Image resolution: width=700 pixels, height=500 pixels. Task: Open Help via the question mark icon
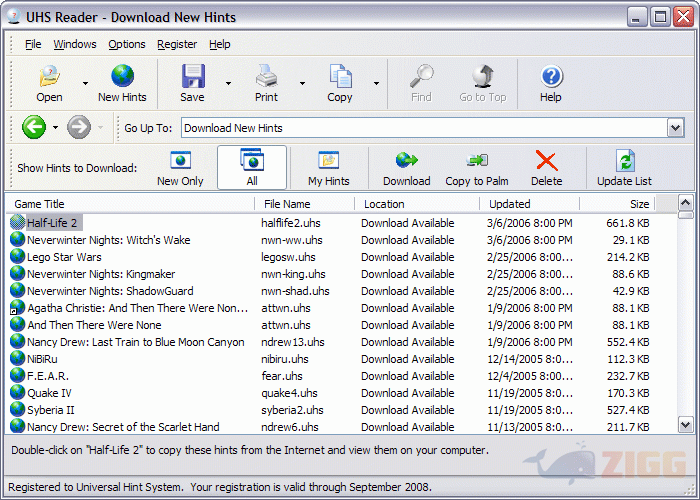click(x=551, y=76)
